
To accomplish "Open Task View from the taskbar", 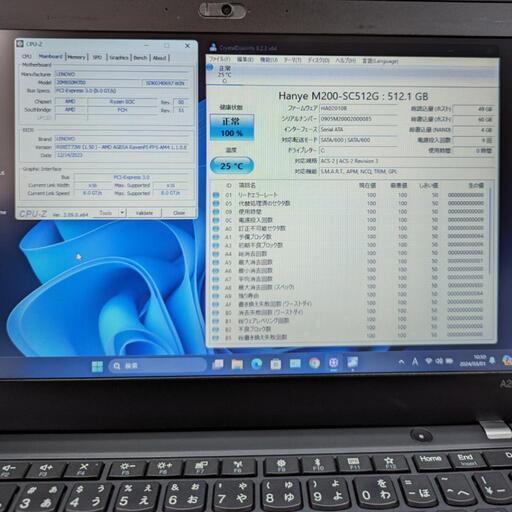I will (218, 364).
